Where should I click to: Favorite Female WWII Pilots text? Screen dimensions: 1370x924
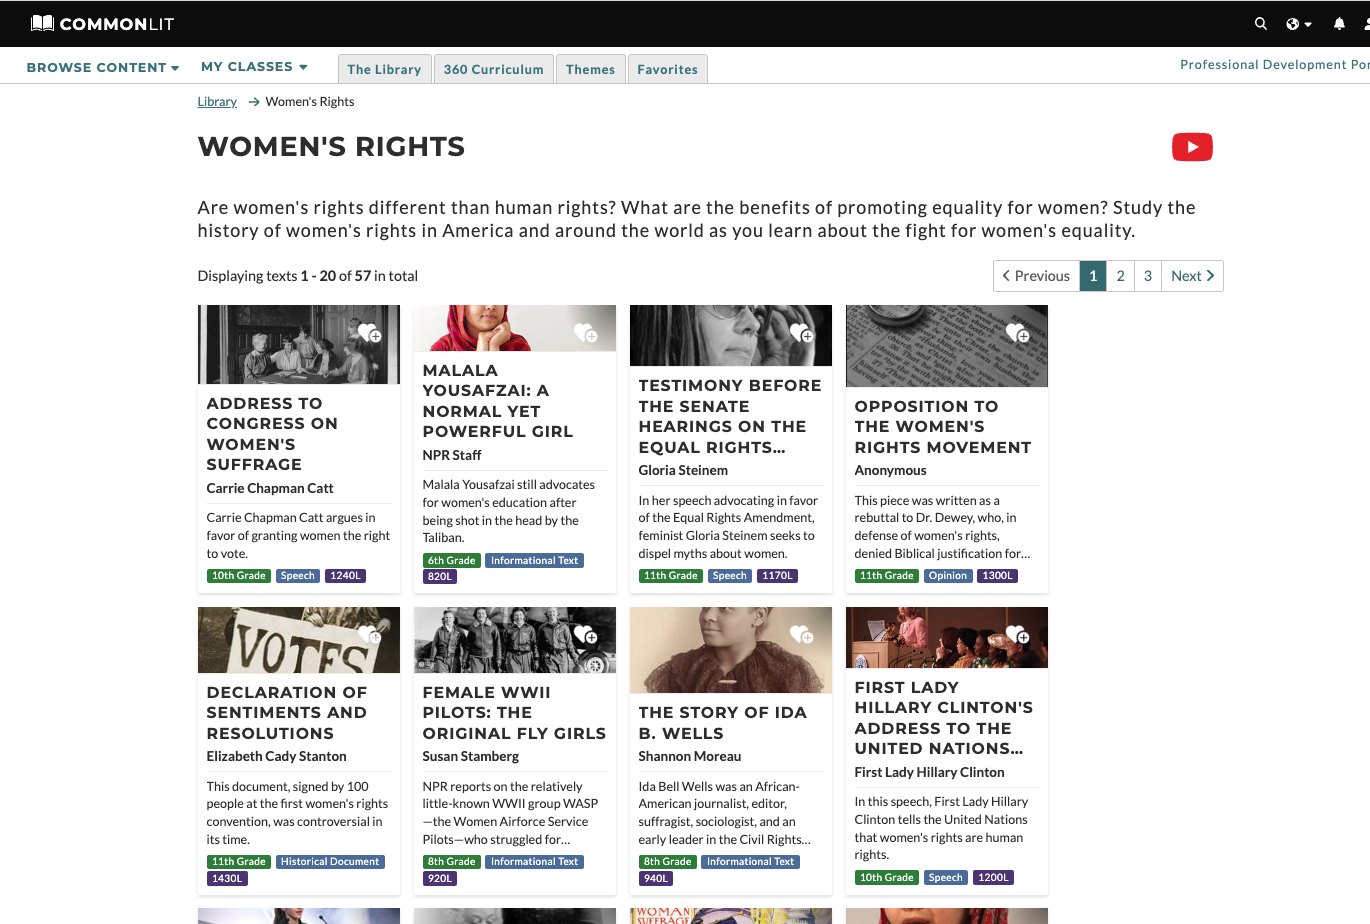pos(586,634)
